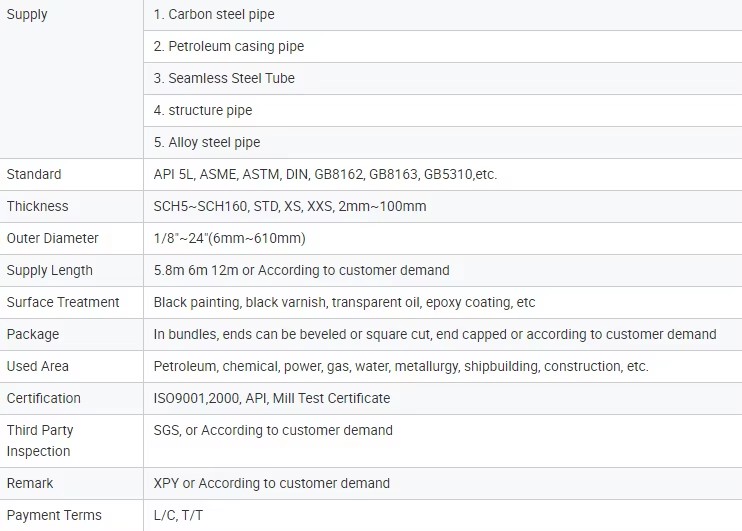This screenshot has width=742, height=531.
Task: Select '3. Seamless Steel Tube' row
Action: (443, 79)
